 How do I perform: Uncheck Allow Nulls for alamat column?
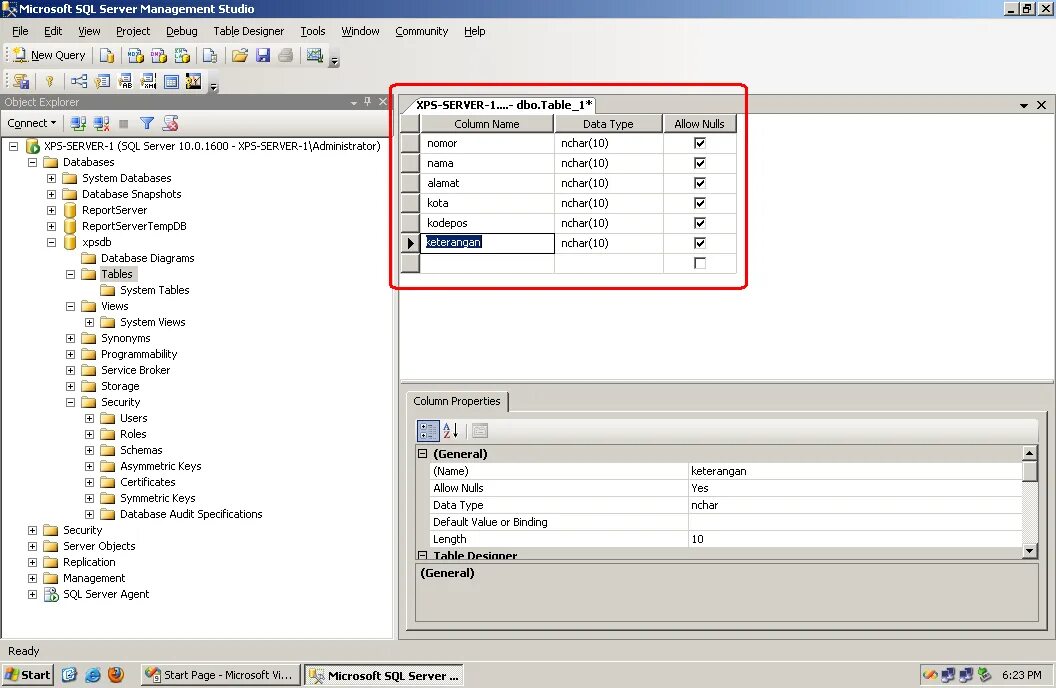pos(700,183)
